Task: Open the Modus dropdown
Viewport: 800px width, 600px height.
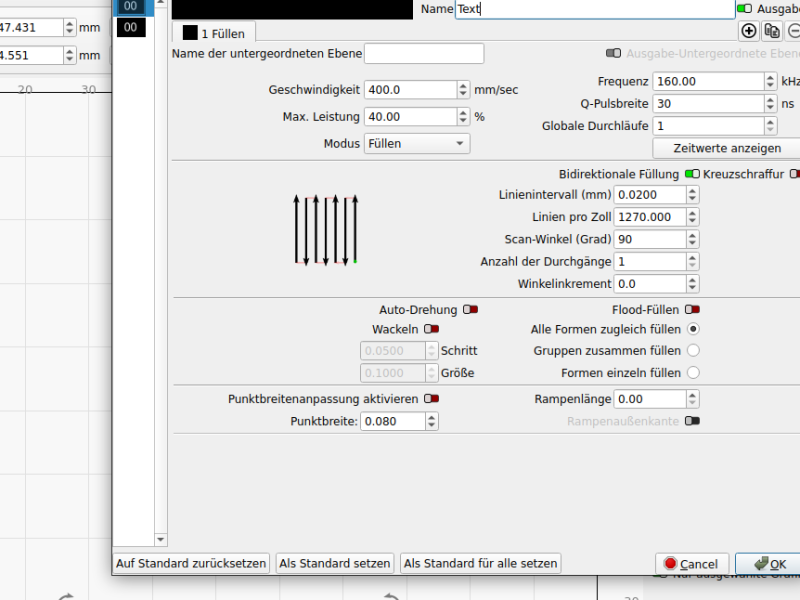Action: coord(417,144)
